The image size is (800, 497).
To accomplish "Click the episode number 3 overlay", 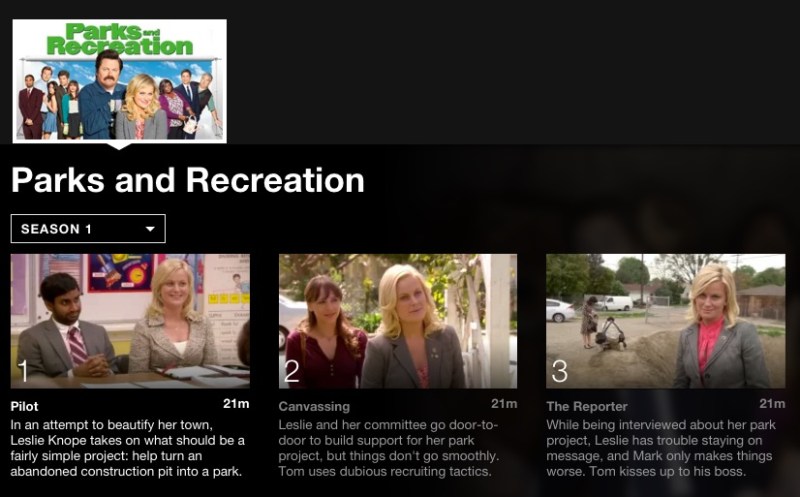I will 560,371.
